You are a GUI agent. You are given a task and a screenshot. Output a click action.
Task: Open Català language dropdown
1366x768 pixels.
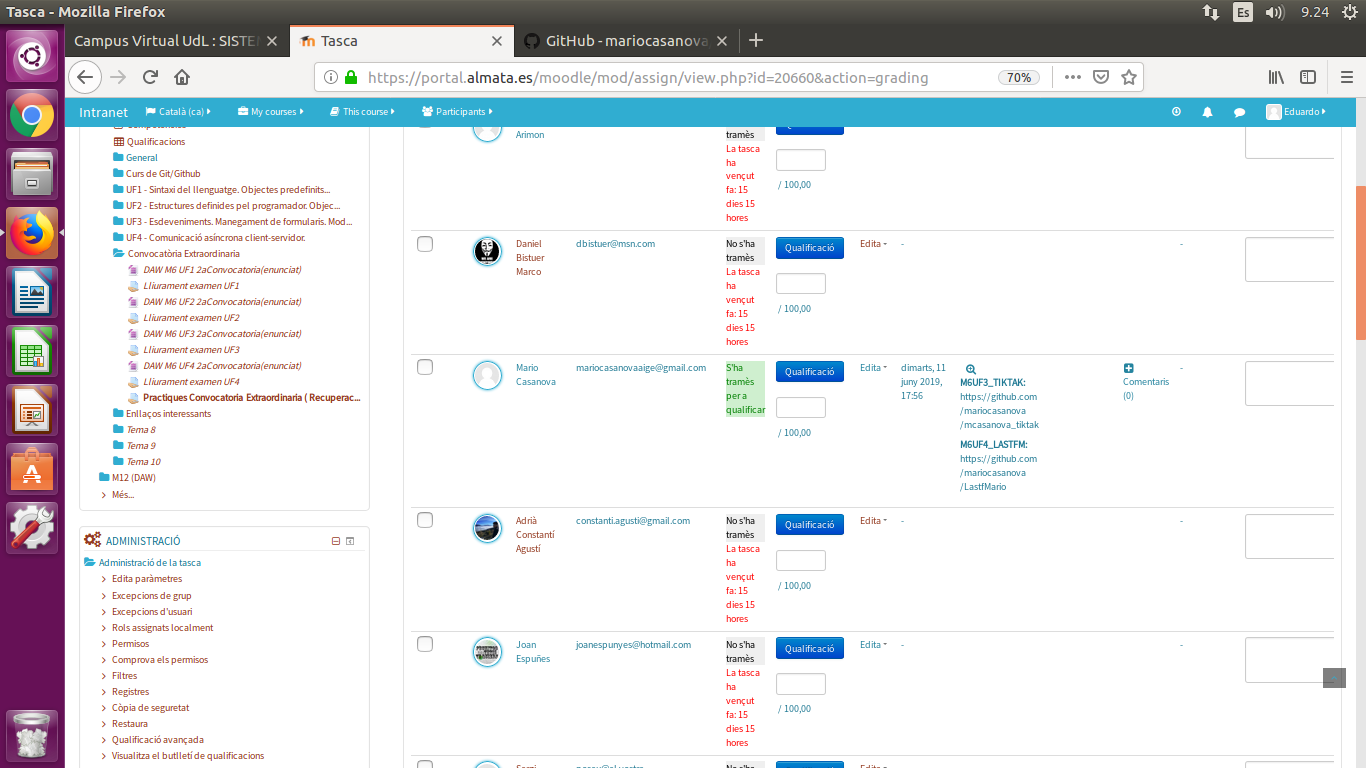pos(179,112)
